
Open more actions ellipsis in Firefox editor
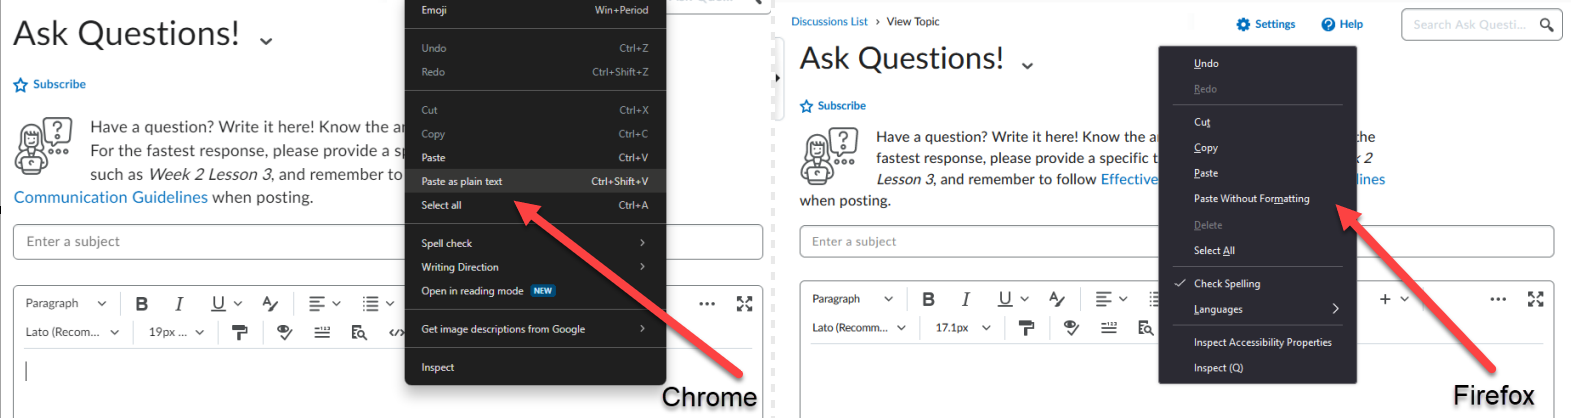[x=1498, y=299]
